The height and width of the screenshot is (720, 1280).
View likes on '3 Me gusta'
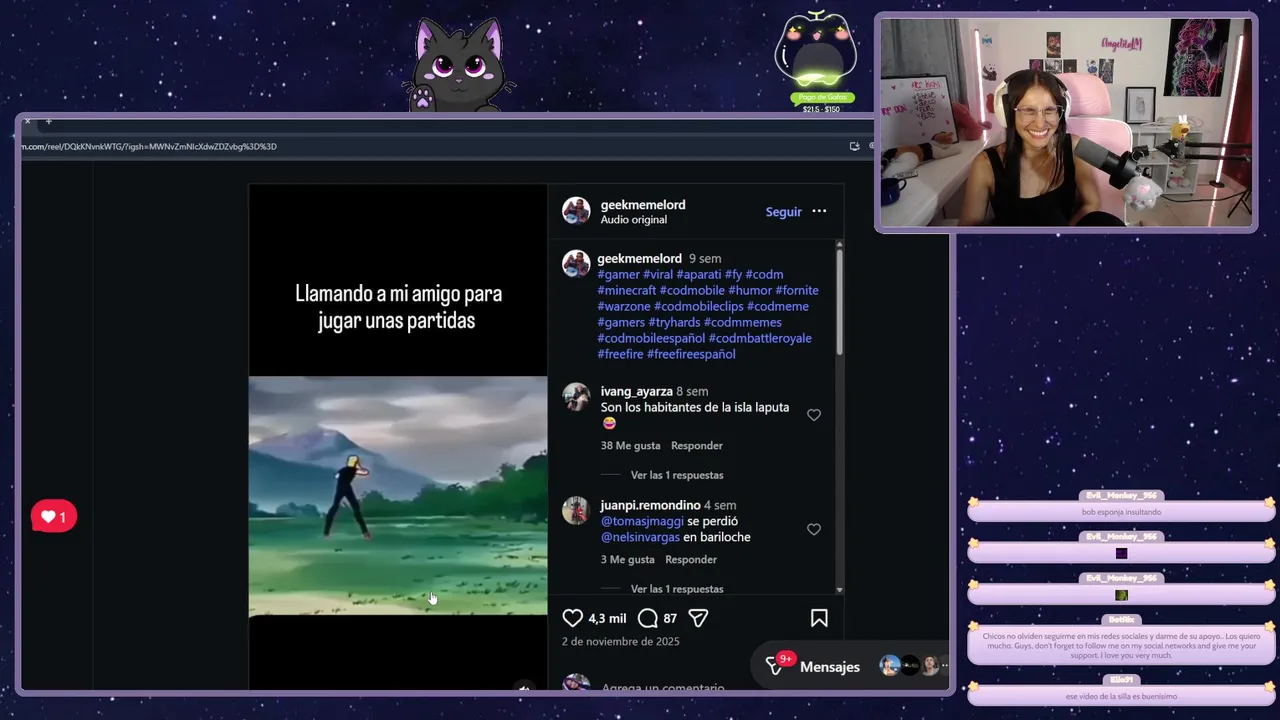(628, 560)
